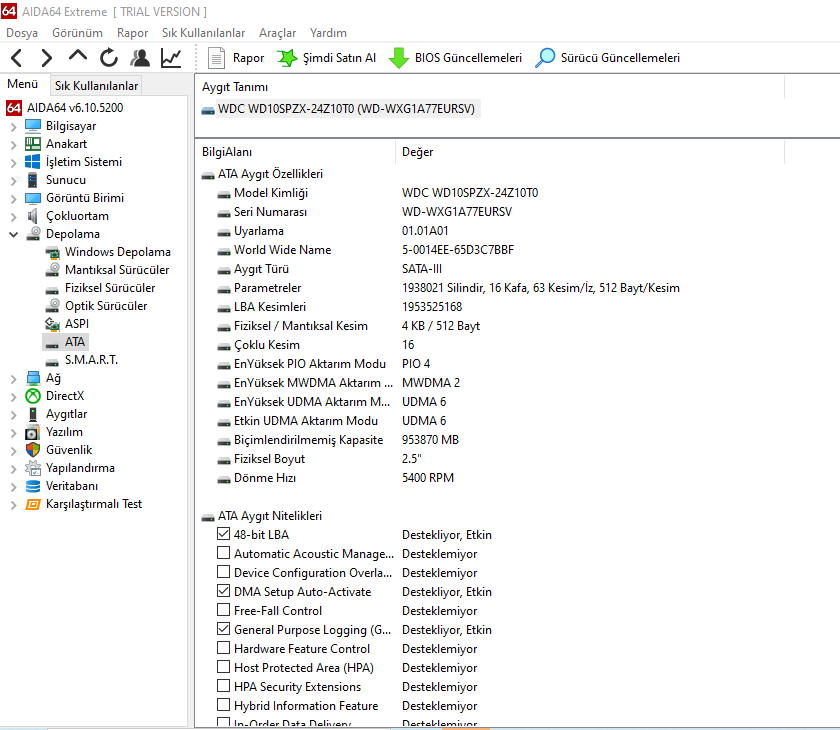
Task: Click the green star Şimdi Satın Al icon
Action: click(x=287, y=58)
